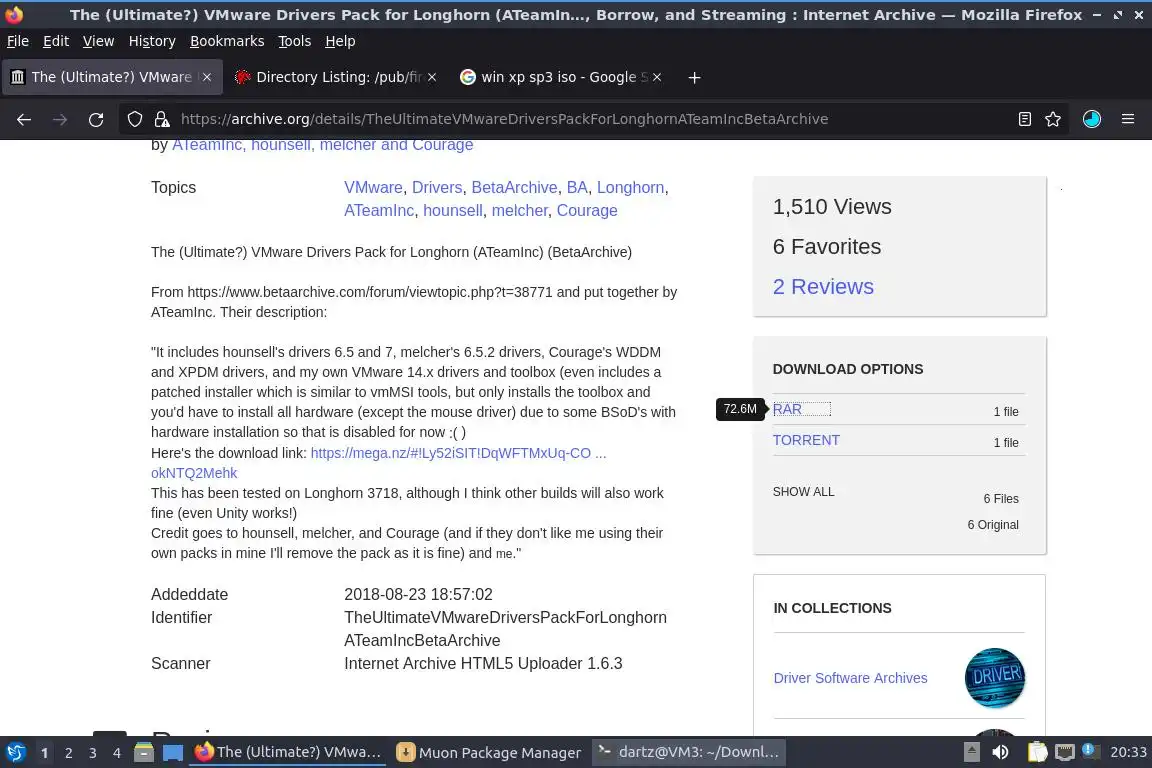Click the forward navigation arrow
Image resolution: width=1152 pixels, height=768 pixels.
(x=60, y=119)
